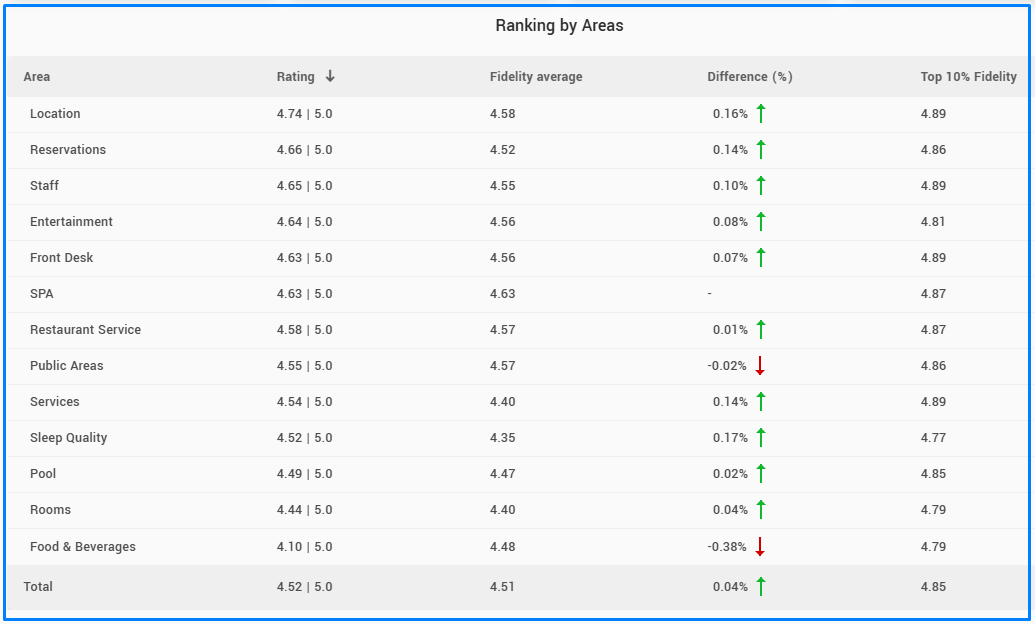Click the 4.77 top fidelity for Sleep Quality
Viewport: 1035px width, 624px height.
pyautogui.click(x=933, y=438)
